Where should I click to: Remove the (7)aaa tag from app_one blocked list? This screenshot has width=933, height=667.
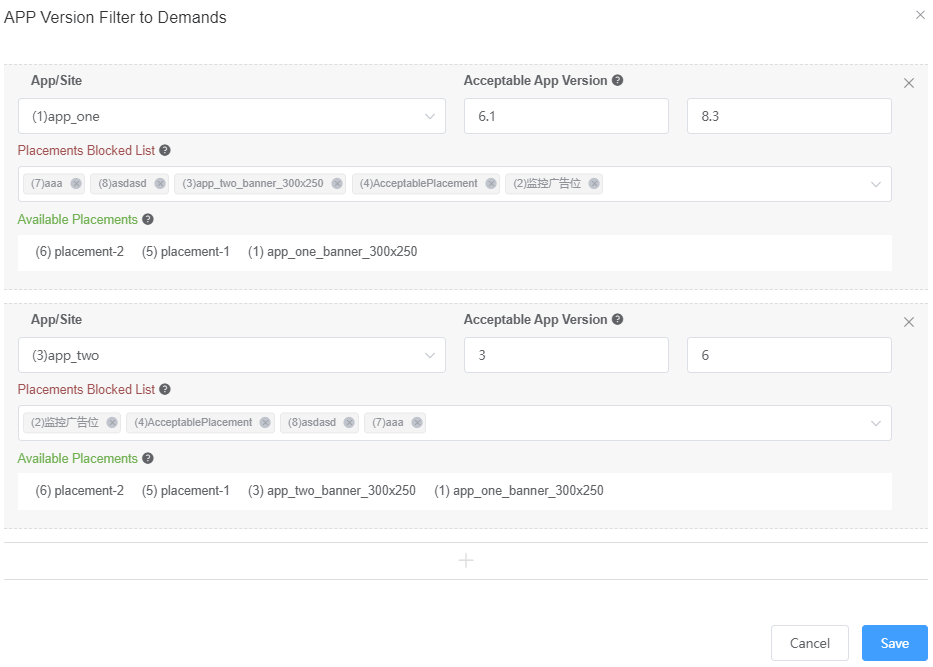76,183
